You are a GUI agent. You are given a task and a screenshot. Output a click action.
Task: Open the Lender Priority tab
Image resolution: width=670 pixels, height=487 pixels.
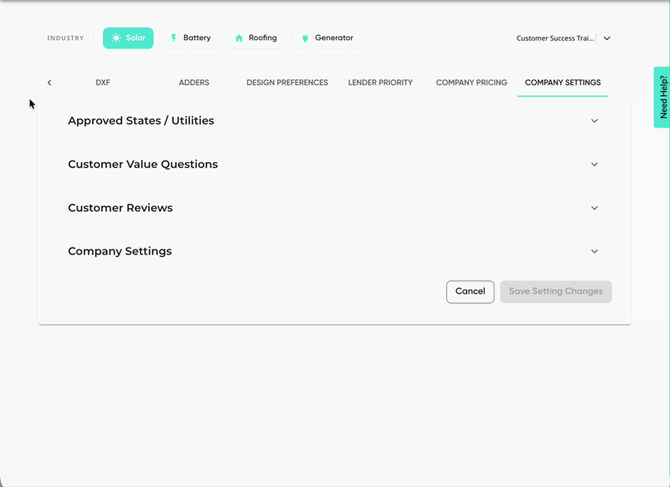(x=380, y=82)
